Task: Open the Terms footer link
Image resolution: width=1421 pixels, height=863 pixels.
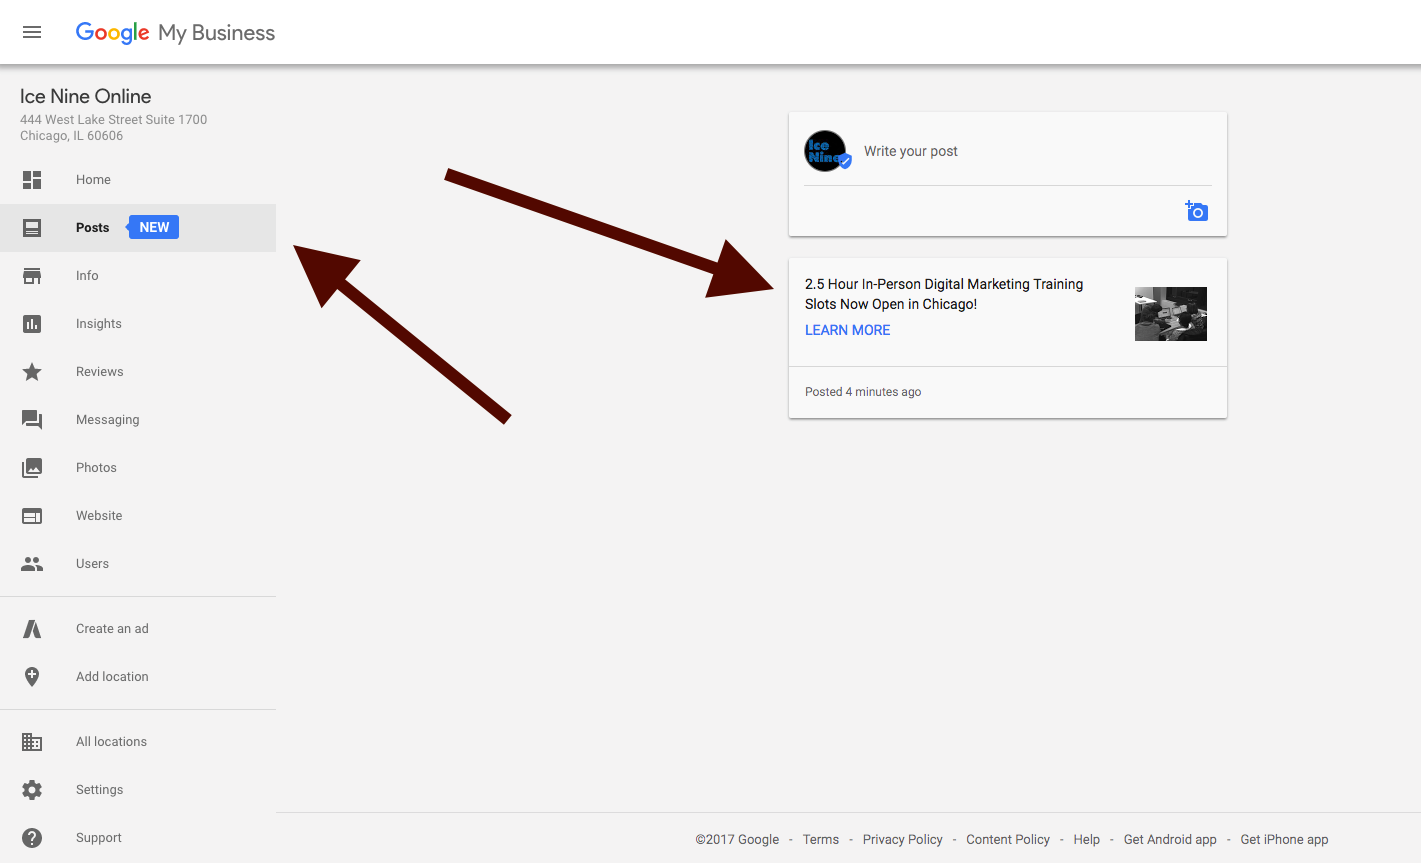Action: 821,840
